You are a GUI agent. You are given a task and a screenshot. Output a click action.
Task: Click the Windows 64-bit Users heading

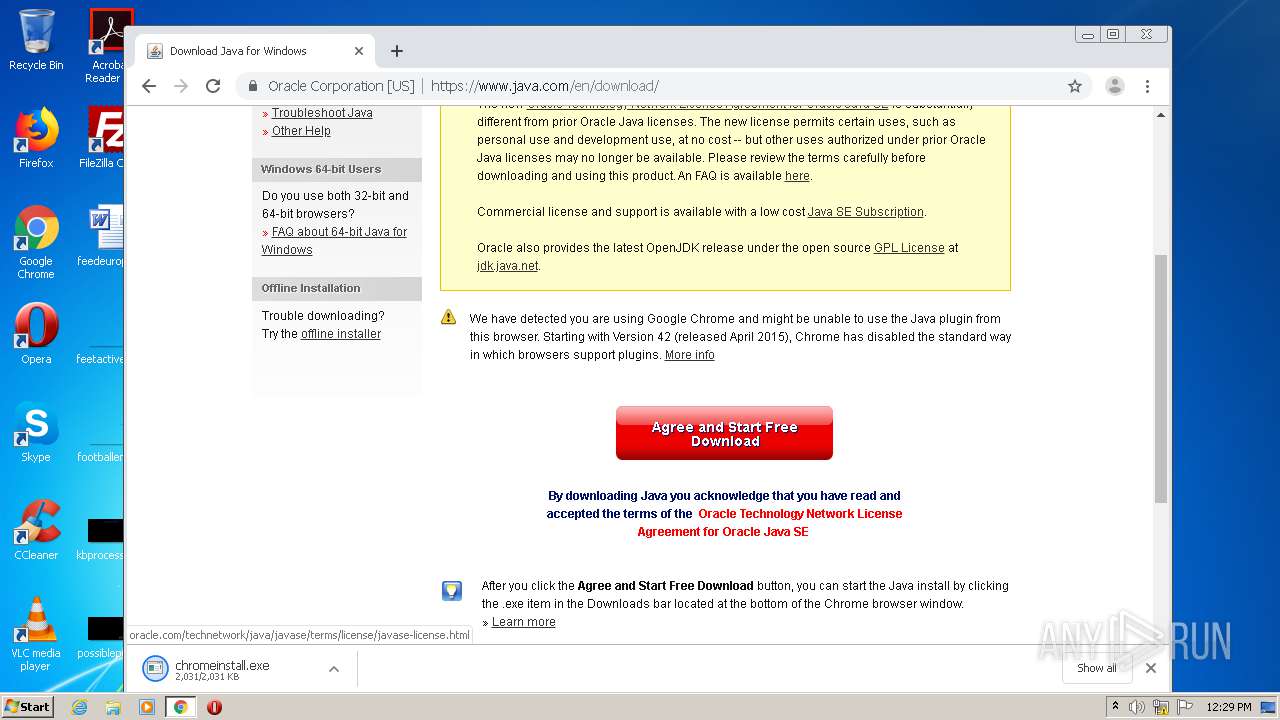tap(321, 169)
